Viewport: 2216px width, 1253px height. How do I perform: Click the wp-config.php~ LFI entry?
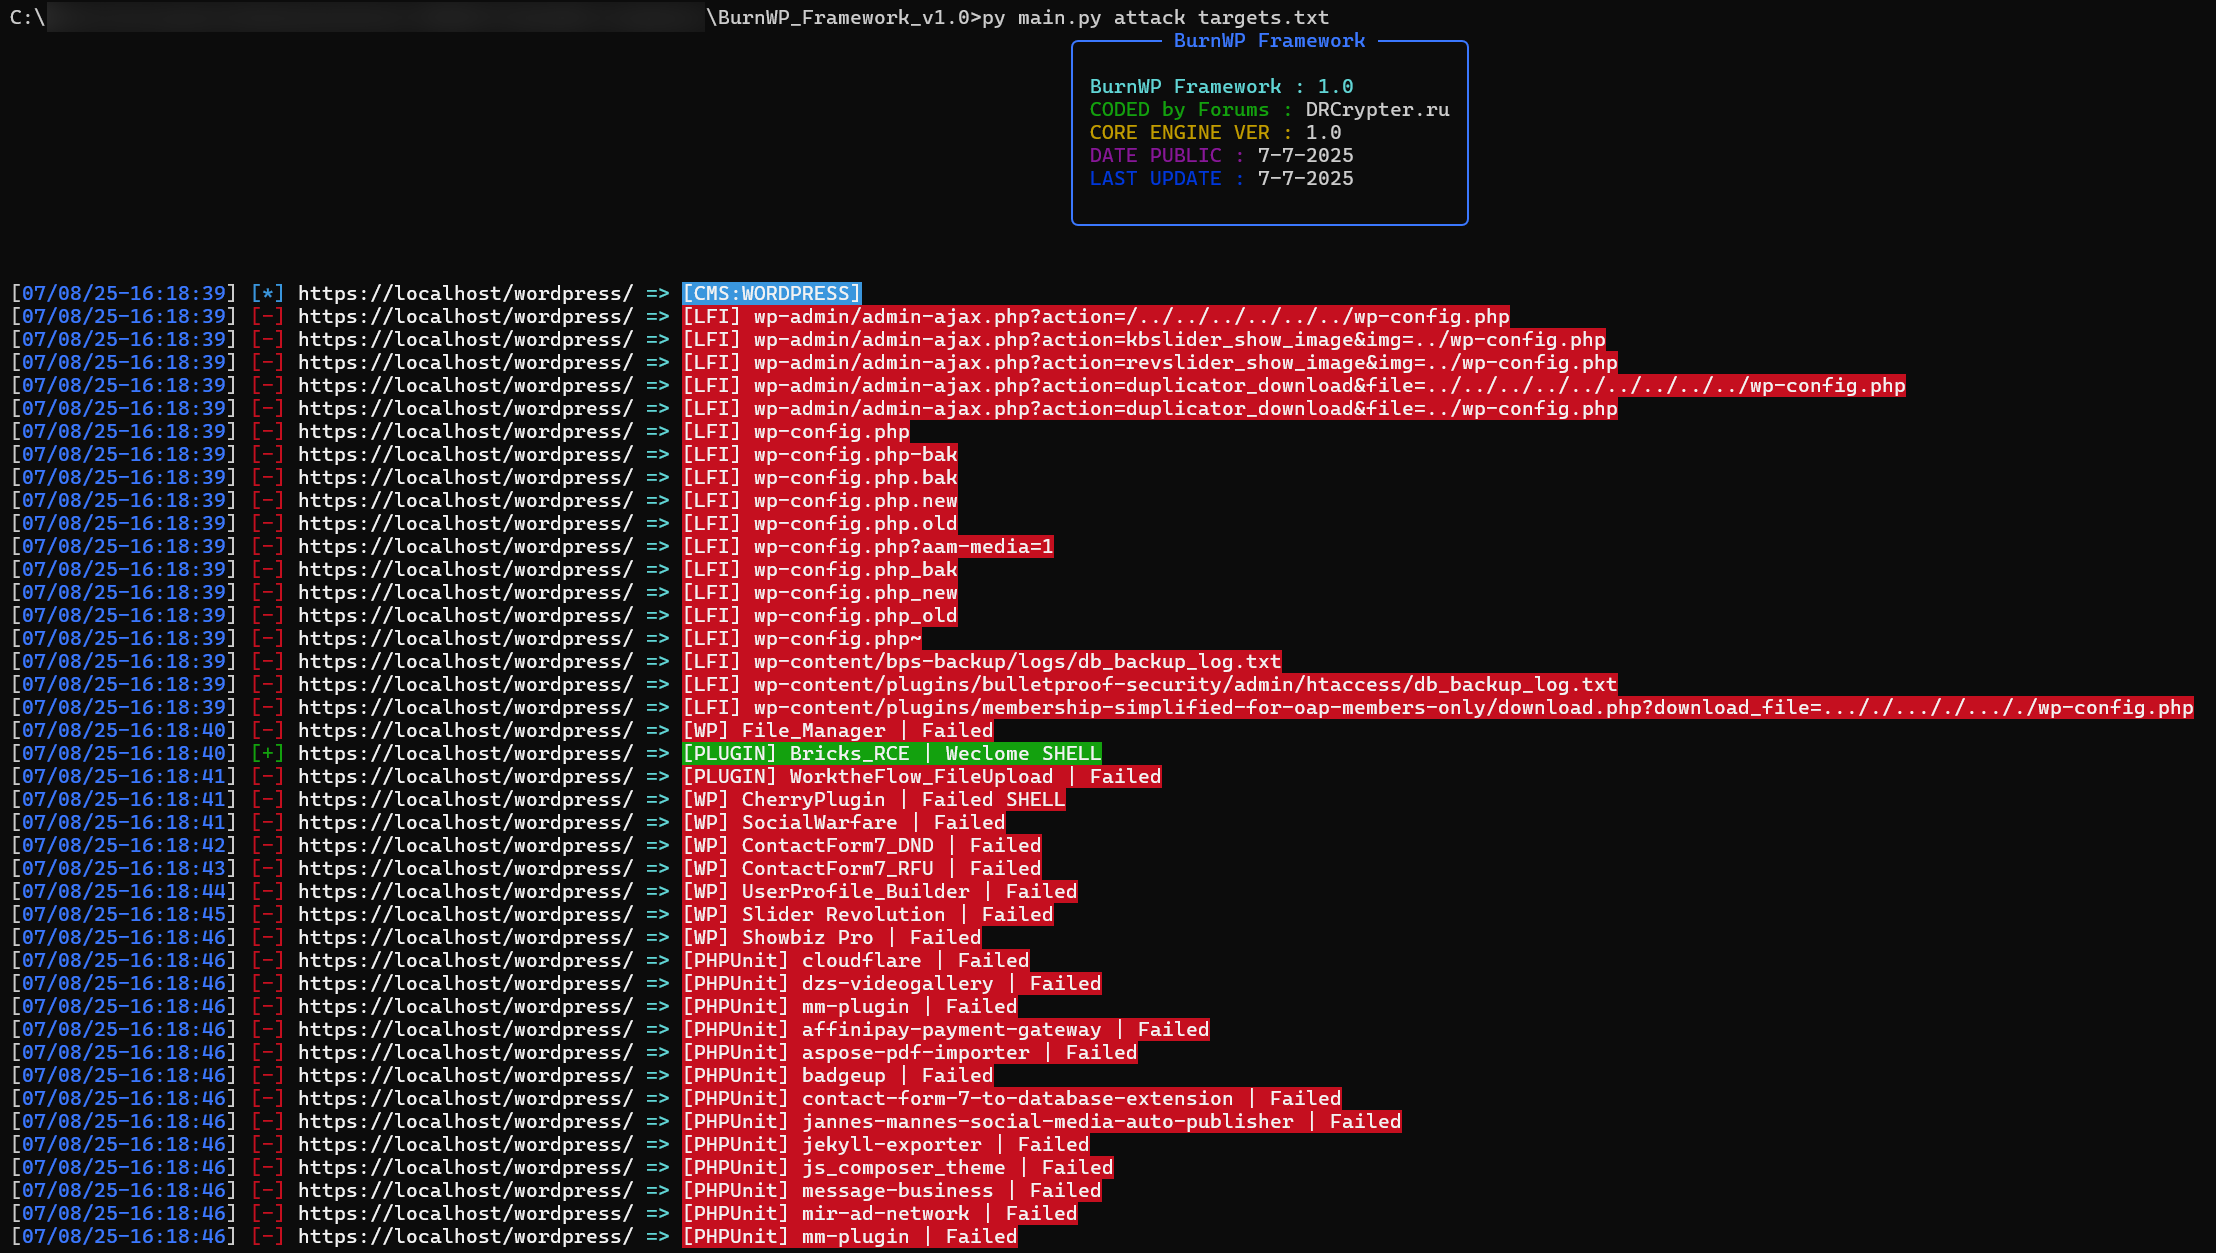(x=802, y=638)
